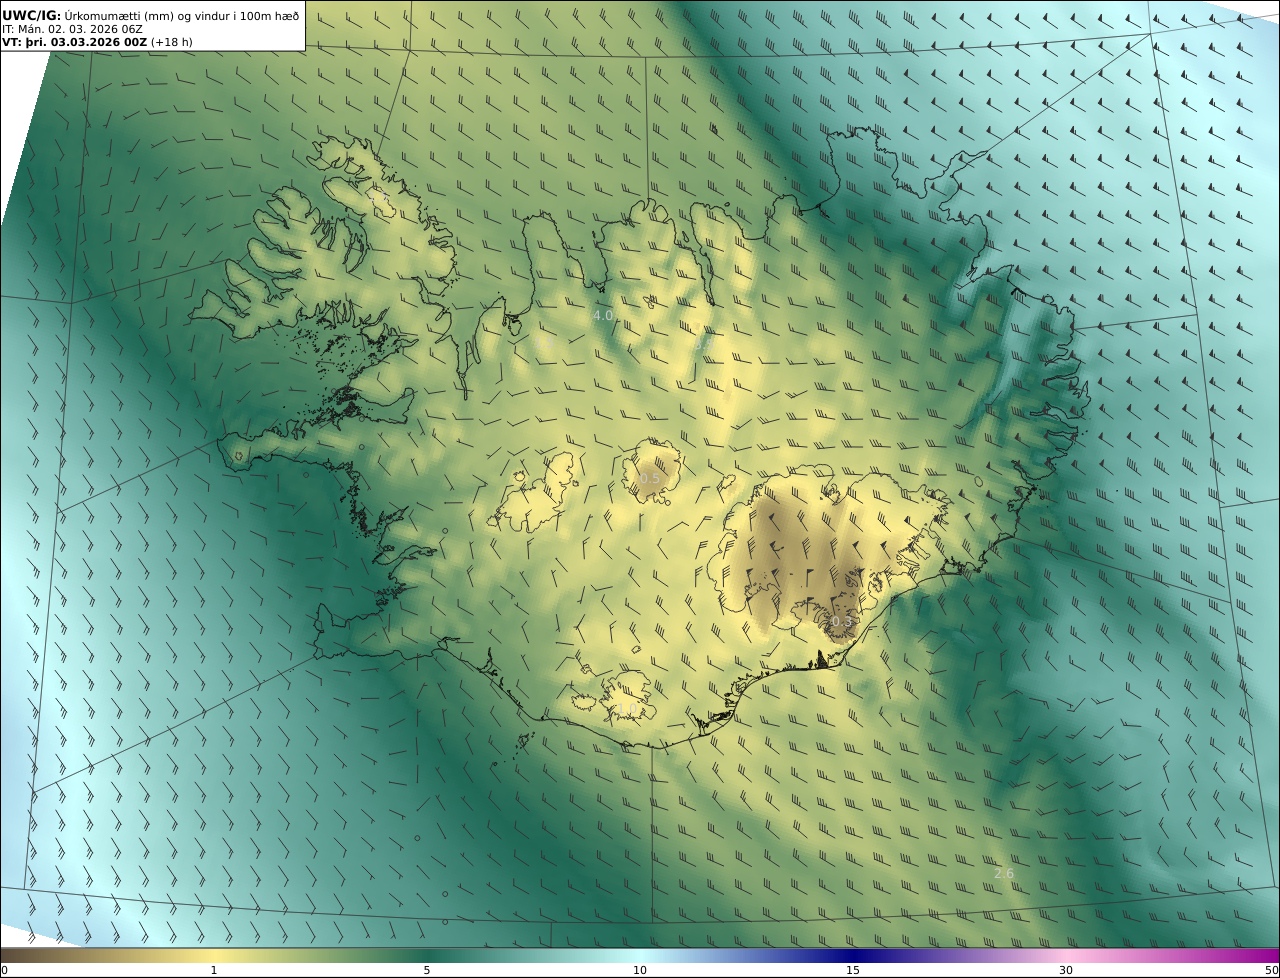Click the '15' tick on colorbar
The image size is (1280, 978).
coord(853,970)
